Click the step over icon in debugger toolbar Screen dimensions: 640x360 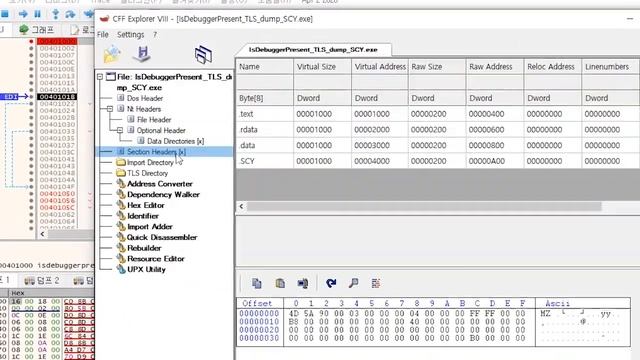(x=70, y=14)
